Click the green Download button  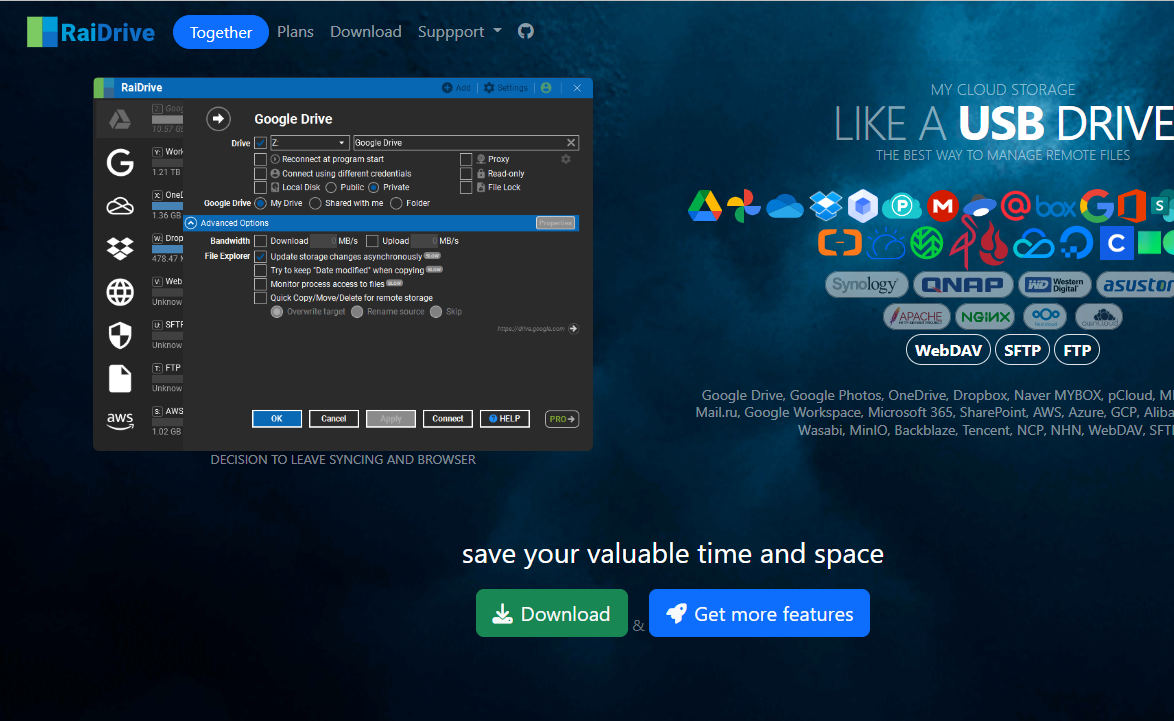[x=552, y=613]
